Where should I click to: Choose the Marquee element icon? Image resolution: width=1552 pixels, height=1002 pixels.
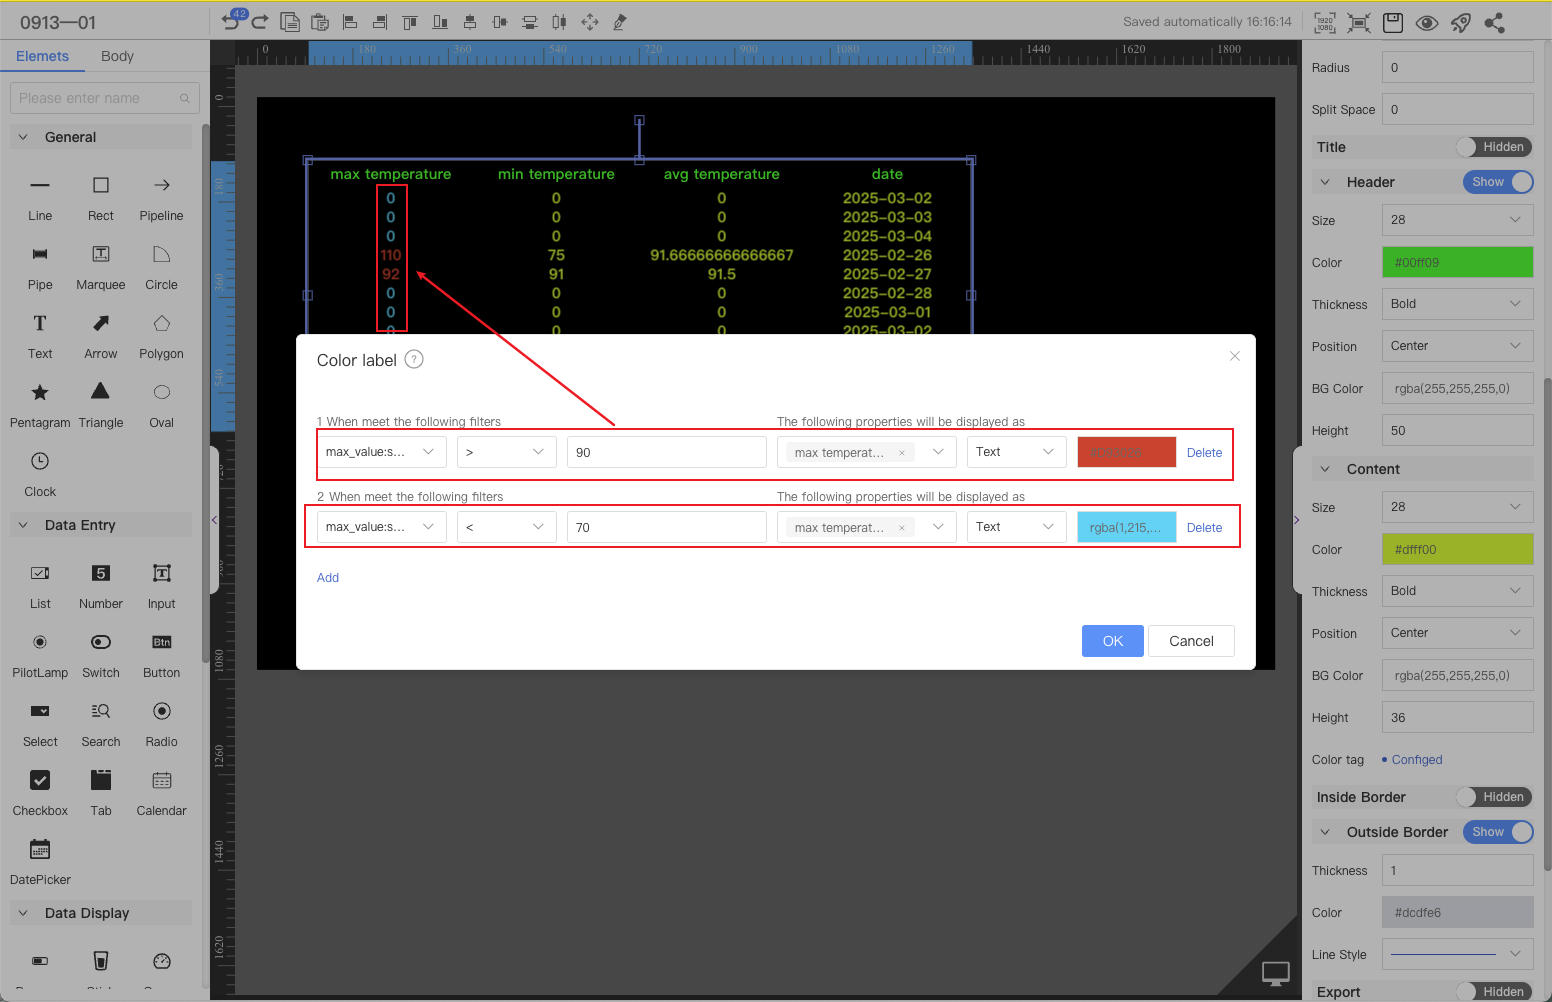point(101,255)
